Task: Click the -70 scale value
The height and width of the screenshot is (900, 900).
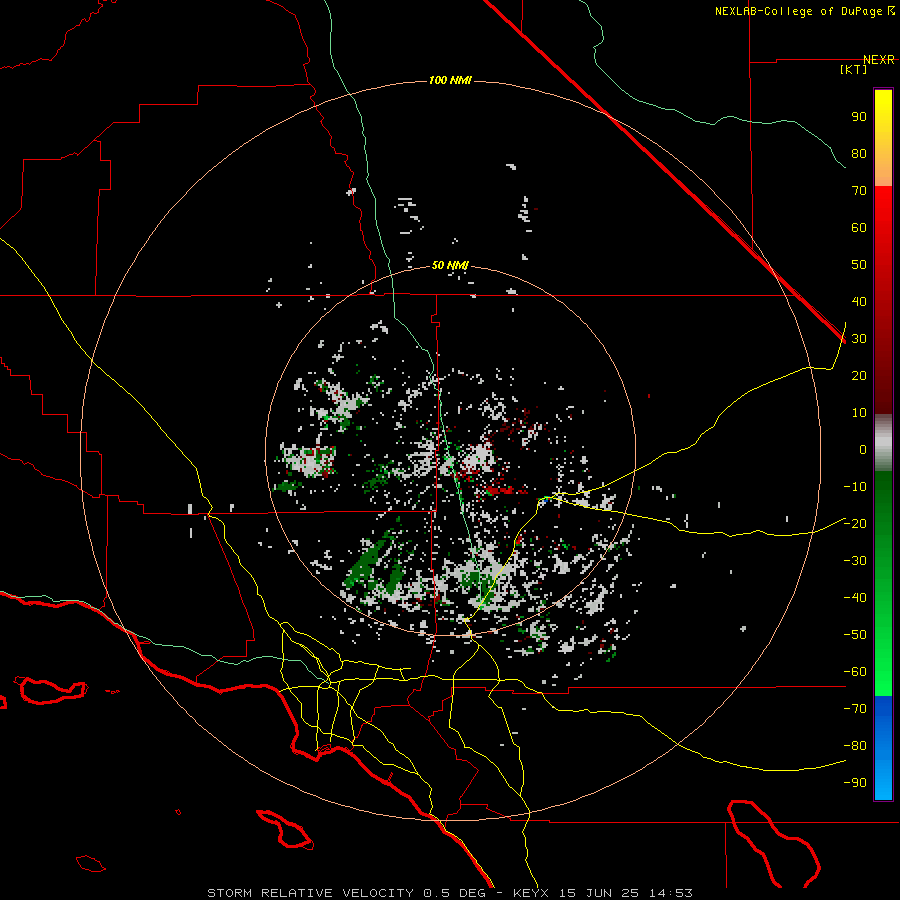Action: coord(855,709)
